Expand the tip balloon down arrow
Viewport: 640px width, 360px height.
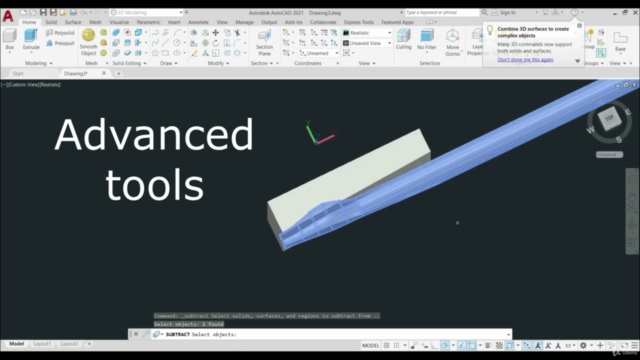578,61
